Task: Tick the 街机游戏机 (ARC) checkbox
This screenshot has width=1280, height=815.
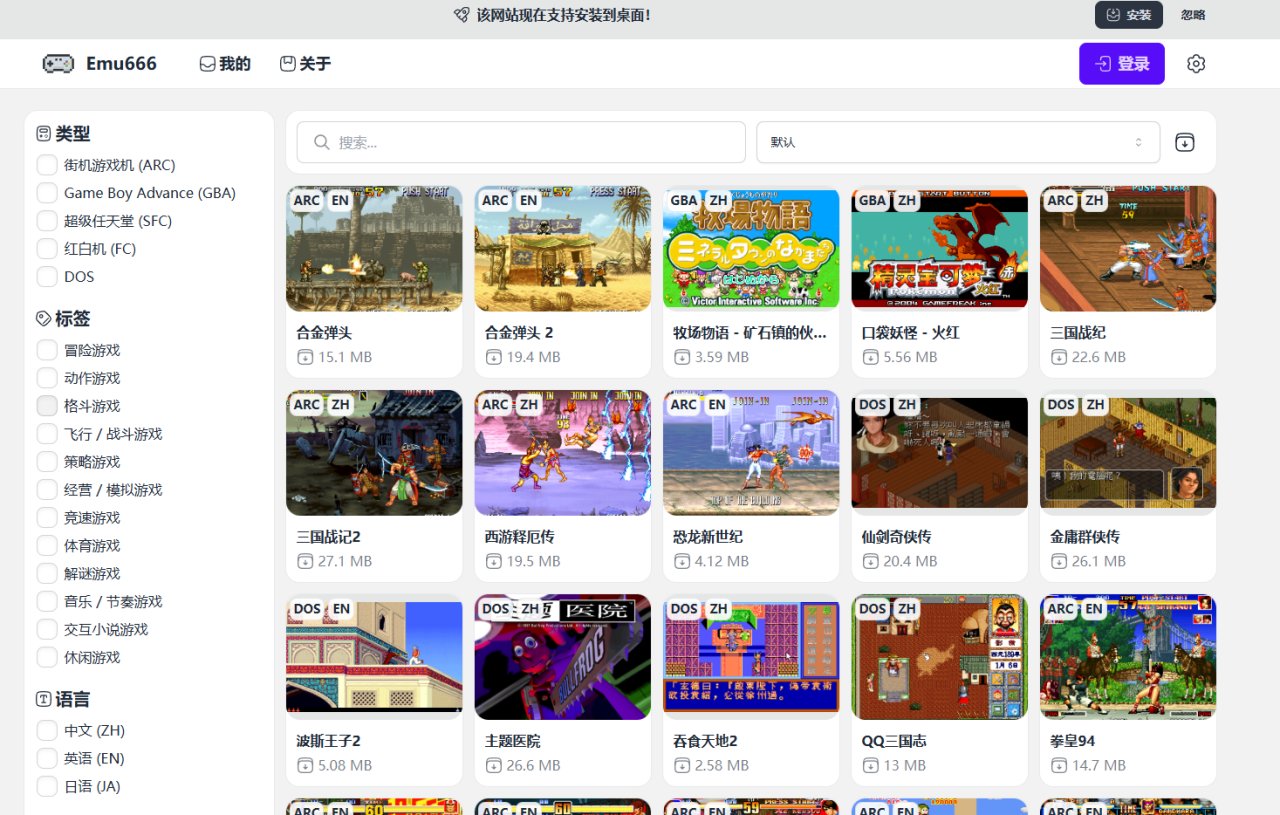Action: point(46,165)
